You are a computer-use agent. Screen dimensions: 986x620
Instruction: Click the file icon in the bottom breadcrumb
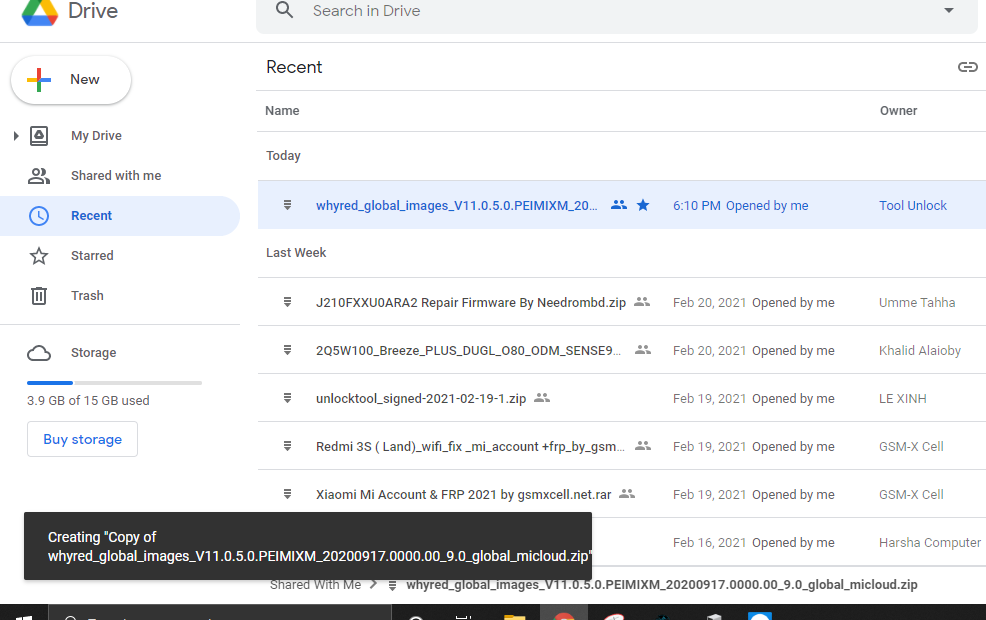point(392,585)
